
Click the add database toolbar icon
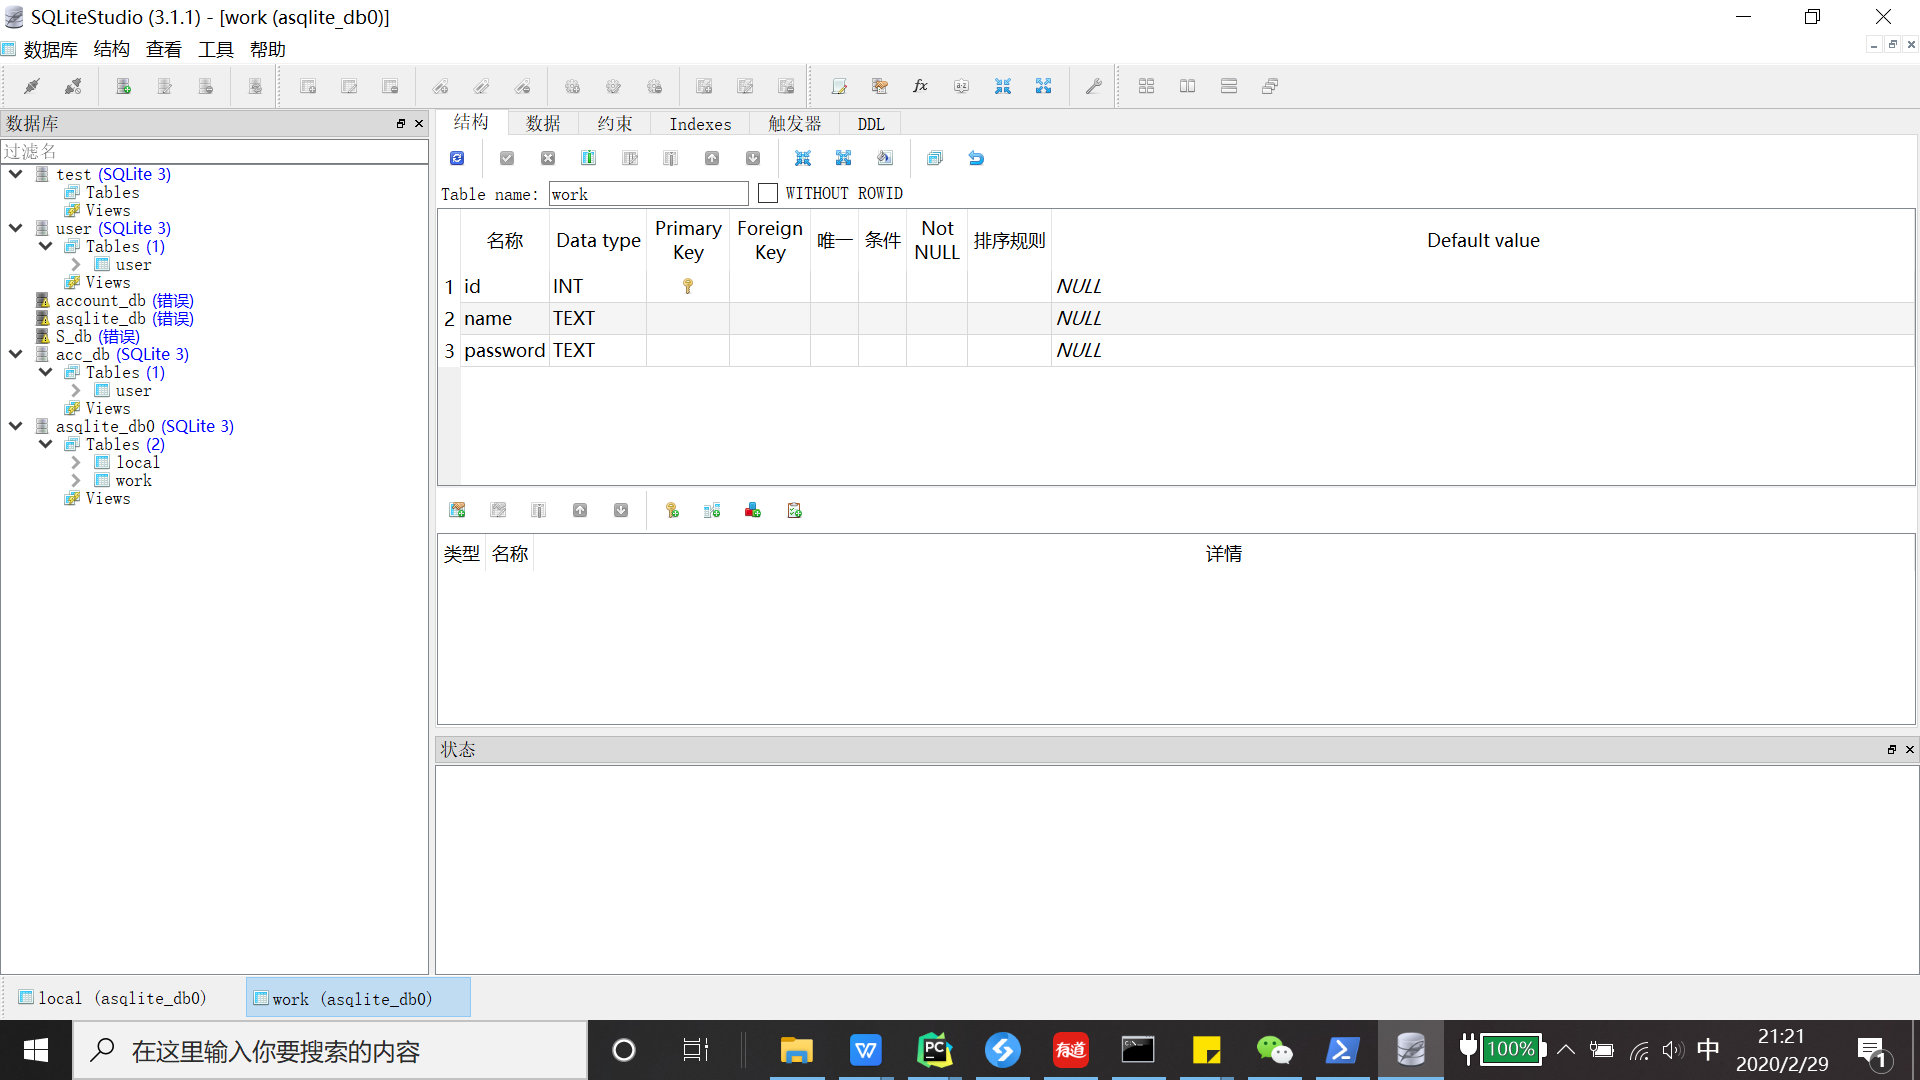tap(124, 87)
